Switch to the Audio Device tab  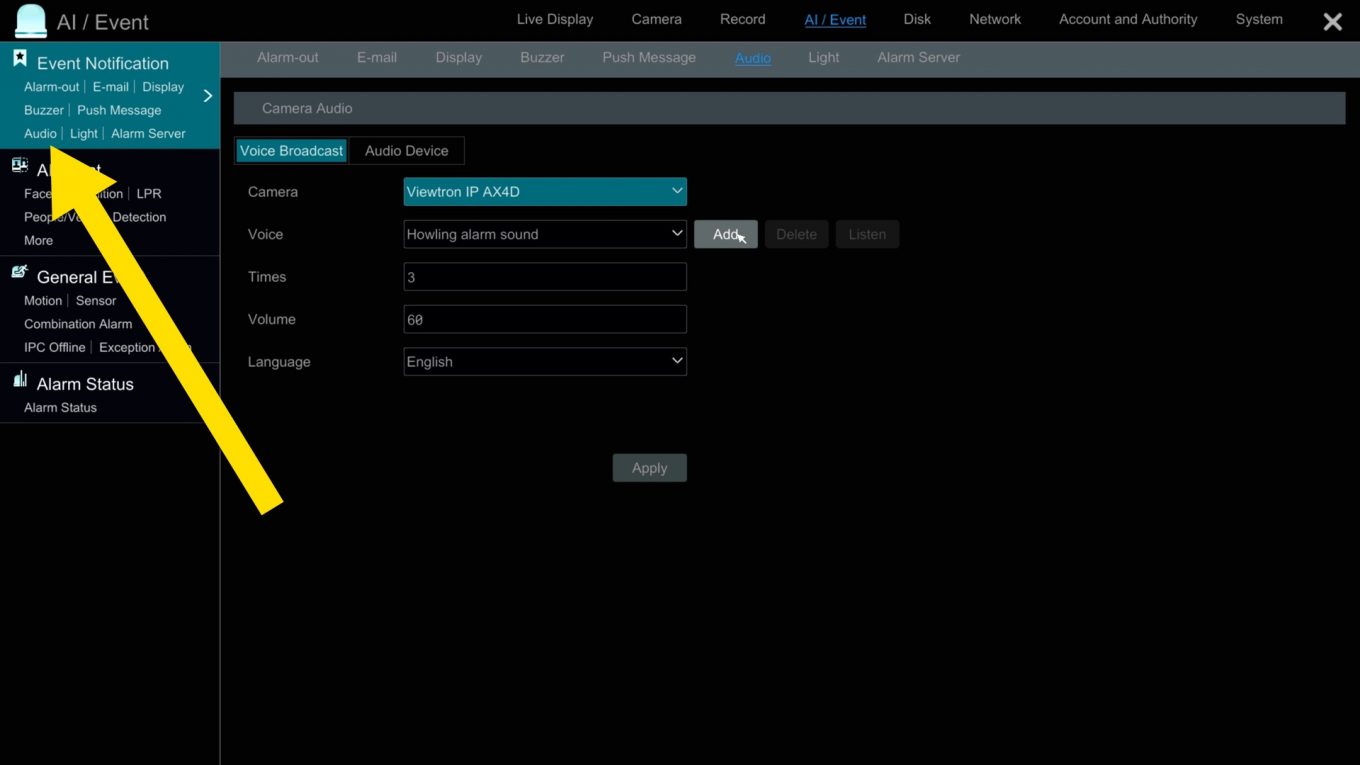coord(406,151)
